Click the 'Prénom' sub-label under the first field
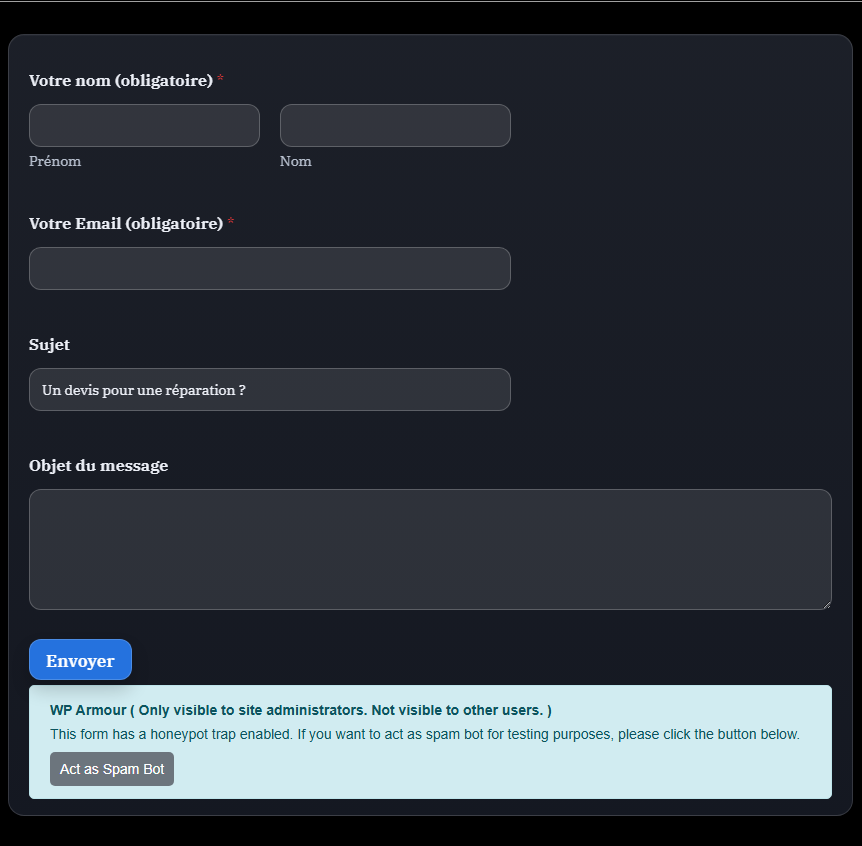Screen dimensions: 862x846 click(55, 161)
